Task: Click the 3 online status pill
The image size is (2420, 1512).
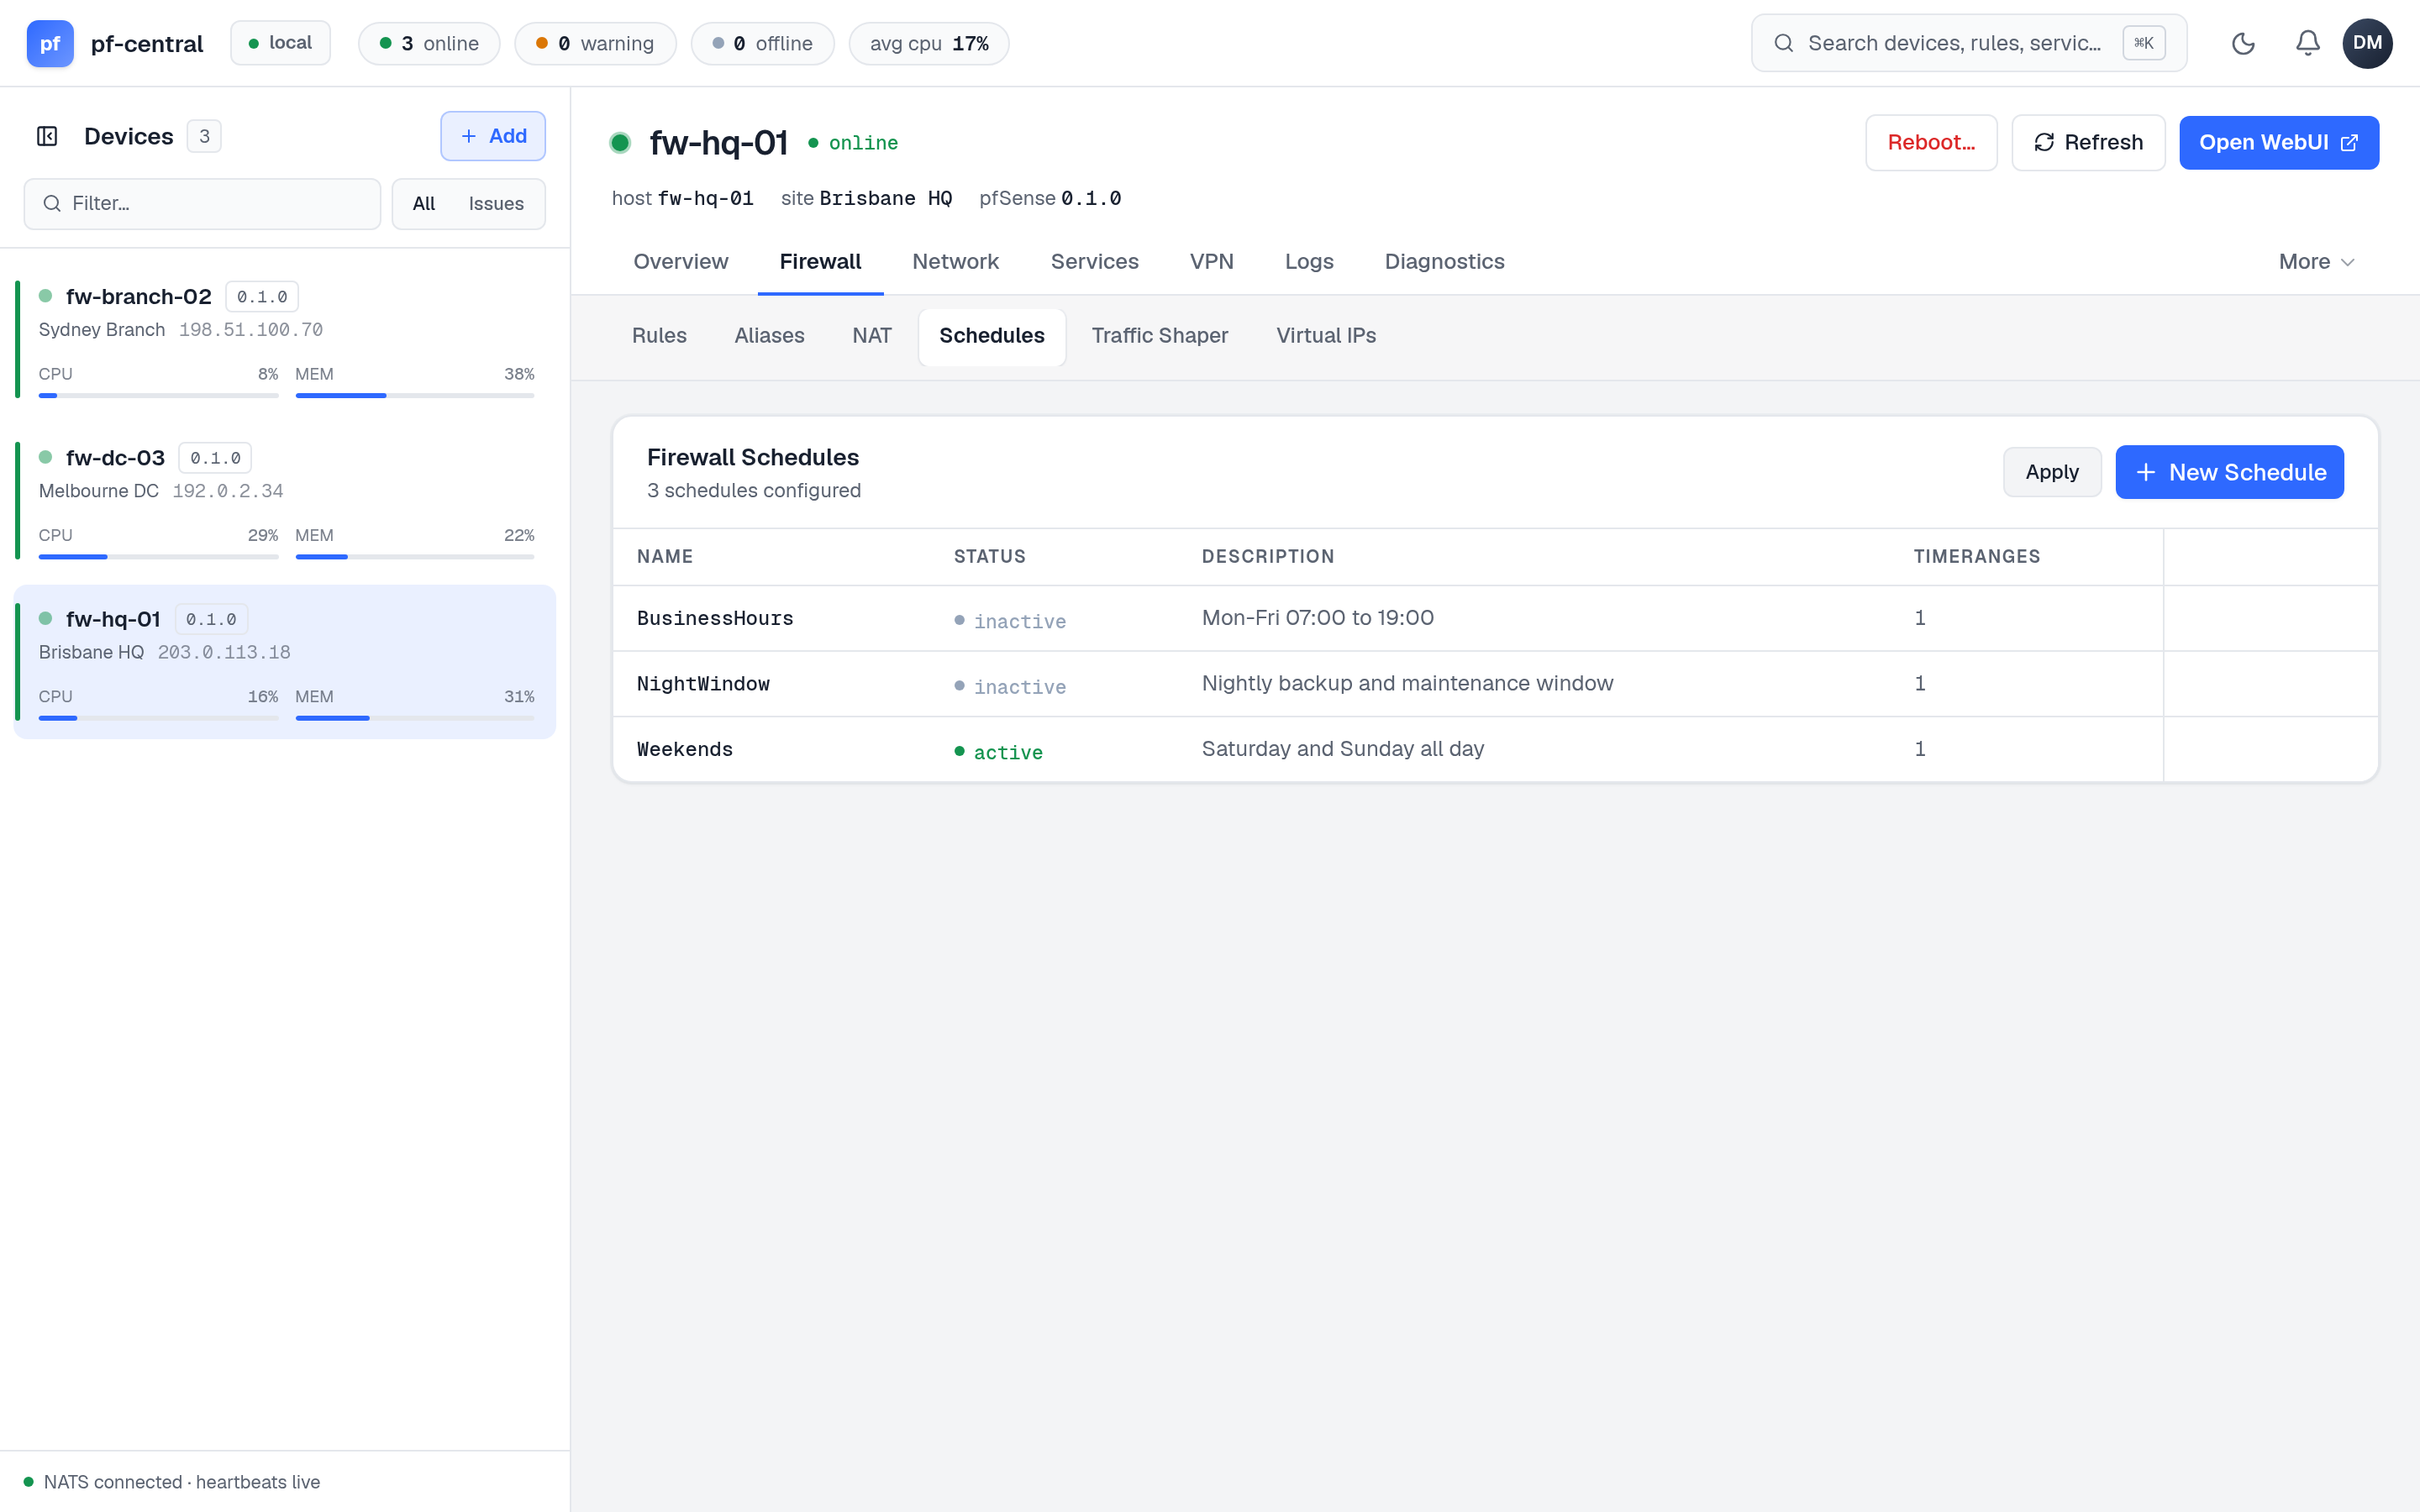Action: (429, 43)
